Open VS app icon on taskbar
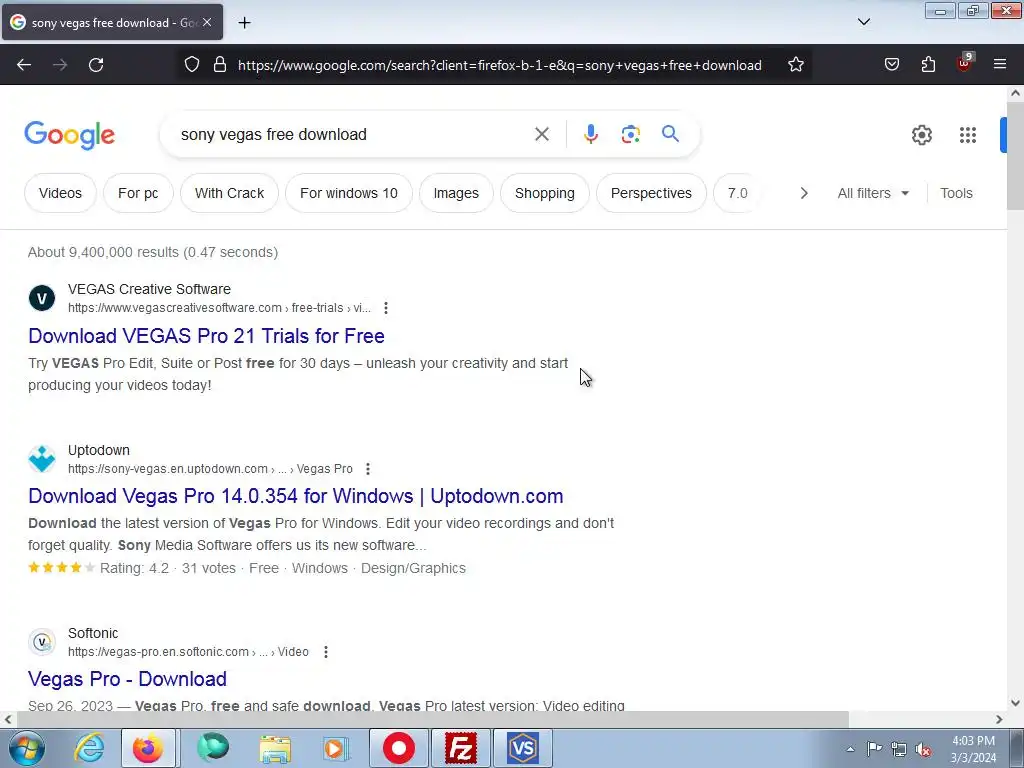1024x768 pixels. tap(522, 748)
